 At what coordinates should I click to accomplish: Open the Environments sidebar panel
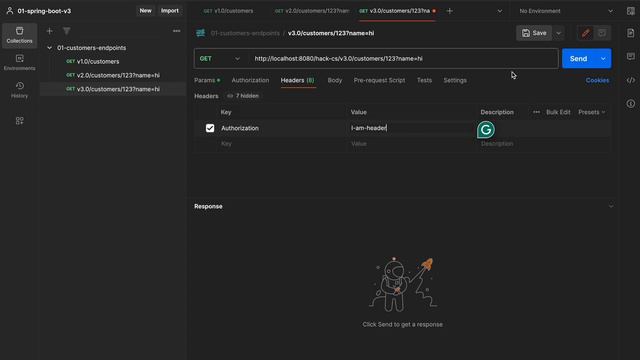[19, 62]
